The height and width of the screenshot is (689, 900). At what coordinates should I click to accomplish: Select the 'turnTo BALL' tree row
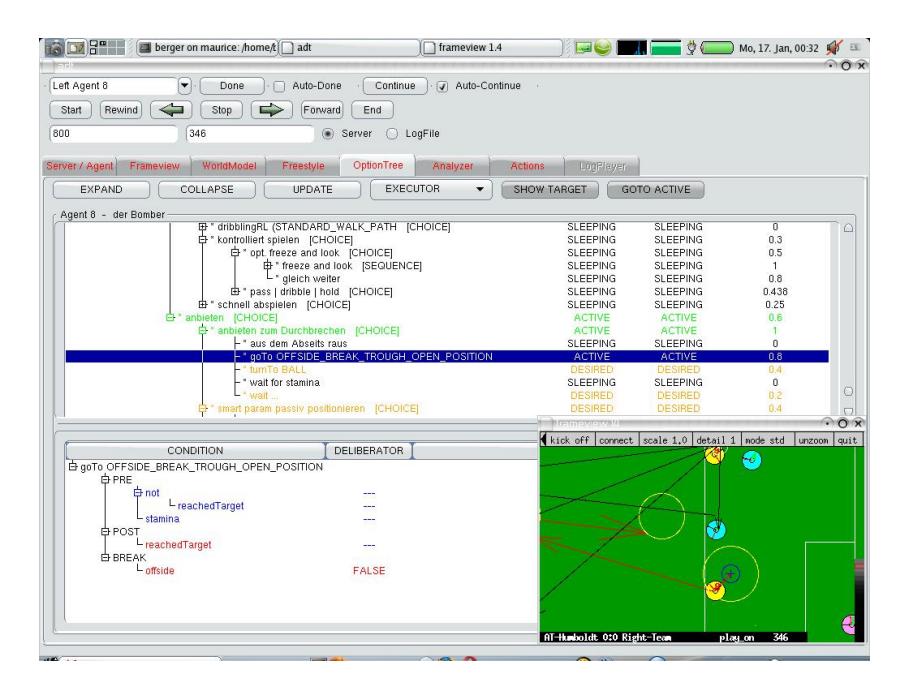pyautogui.click(x=447, y=369)
